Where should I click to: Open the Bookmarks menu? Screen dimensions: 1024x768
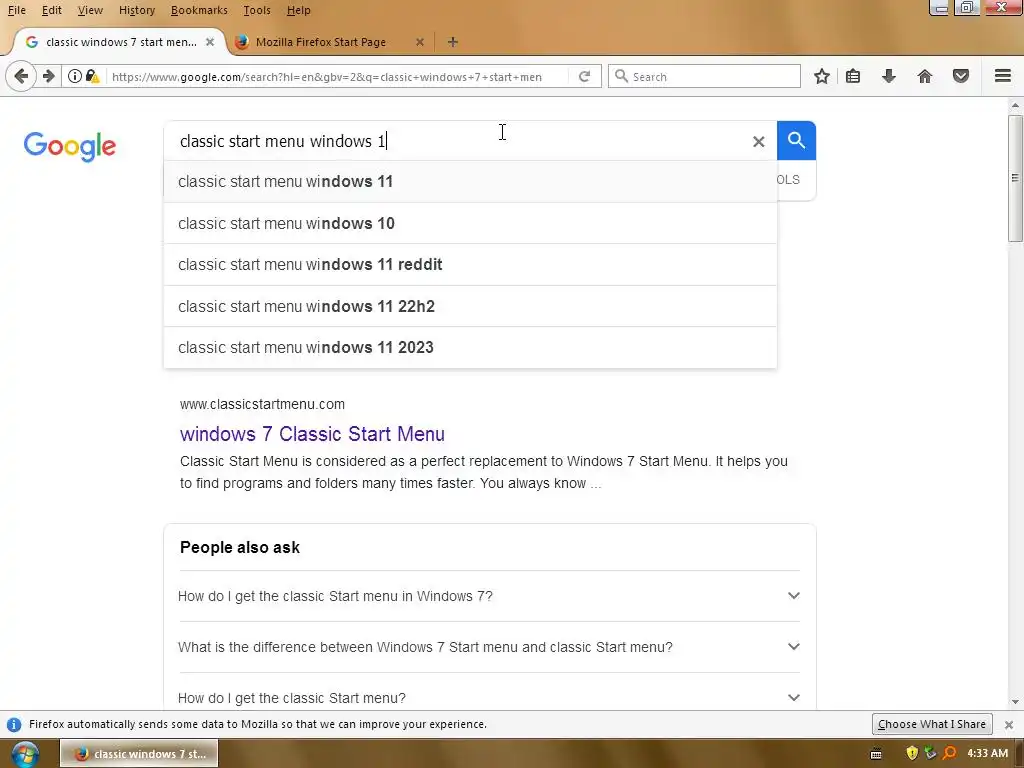pos(199,10)
